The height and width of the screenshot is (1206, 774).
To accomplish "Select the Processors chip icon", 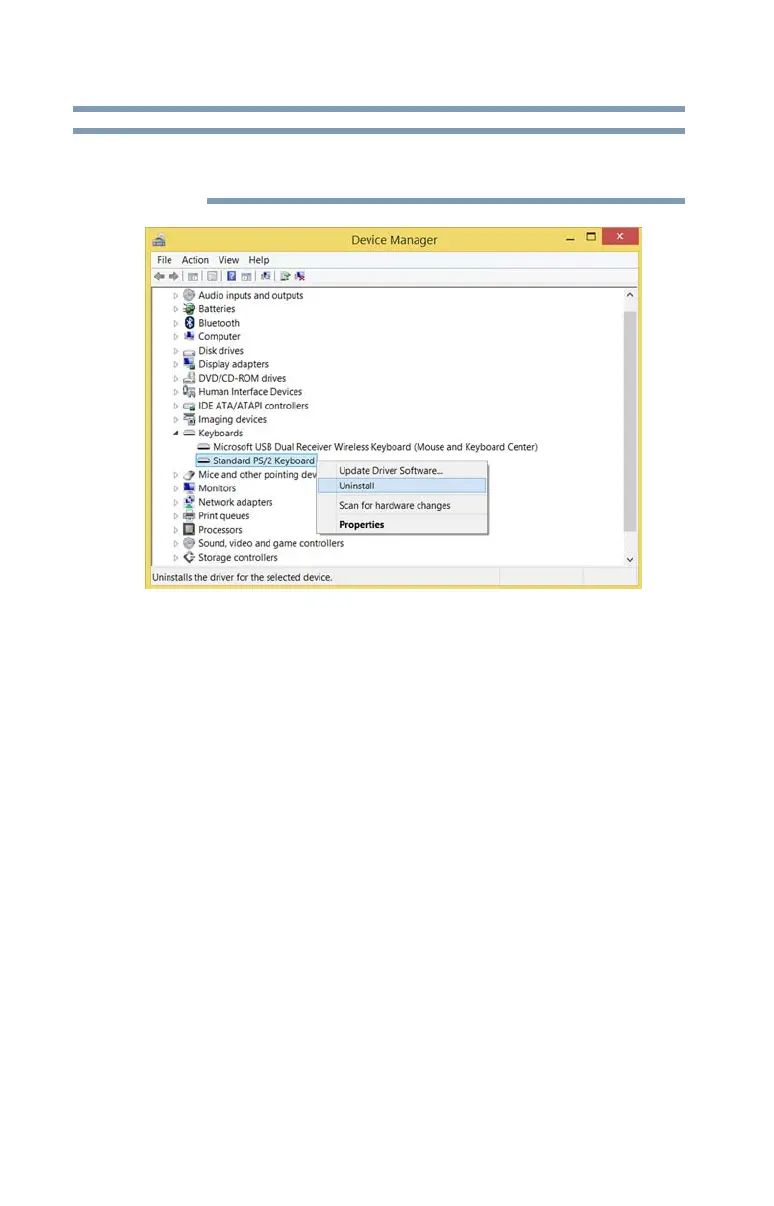I will click(189, 530).
